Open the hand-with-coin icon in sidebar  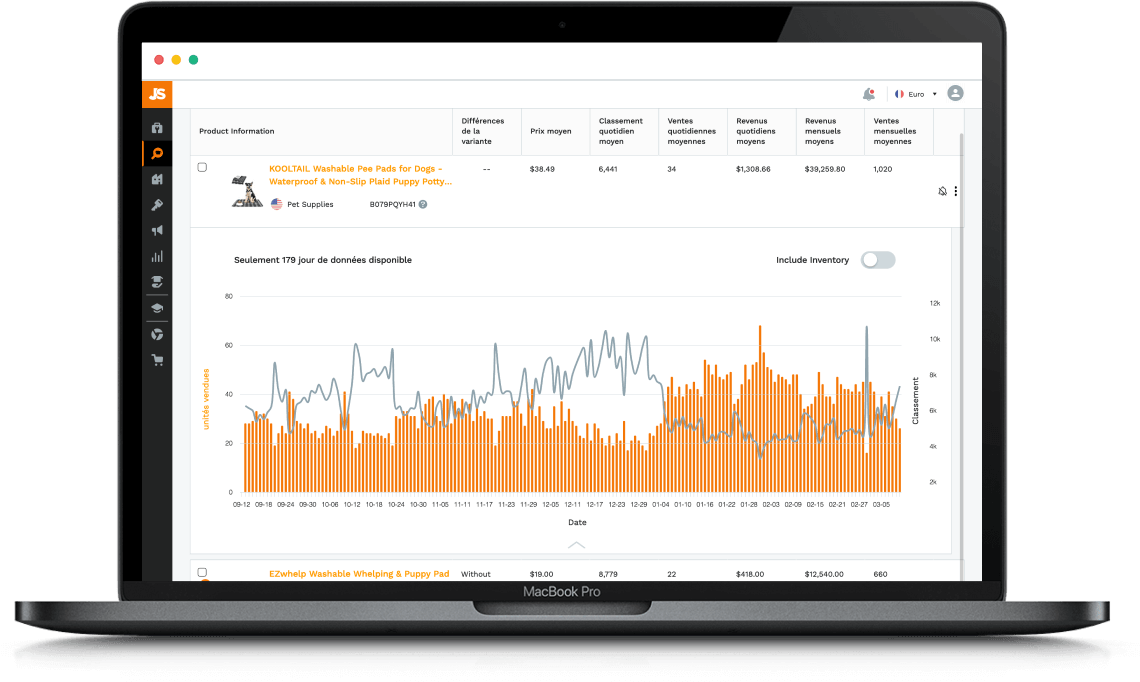[x=157, y=282]
